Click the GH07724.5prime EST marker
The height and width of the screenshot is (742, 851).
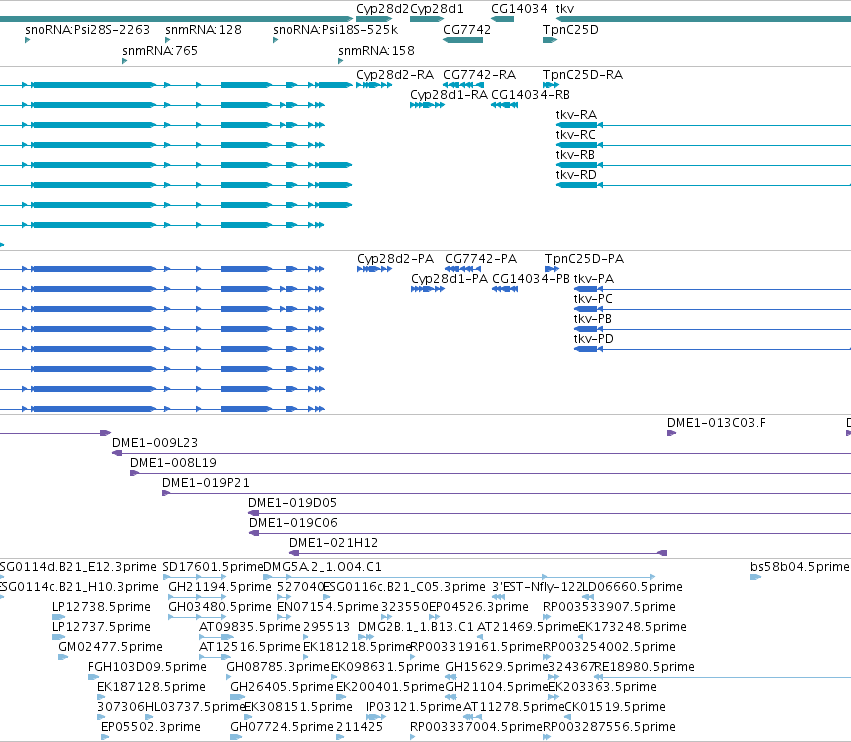[236, 737]
